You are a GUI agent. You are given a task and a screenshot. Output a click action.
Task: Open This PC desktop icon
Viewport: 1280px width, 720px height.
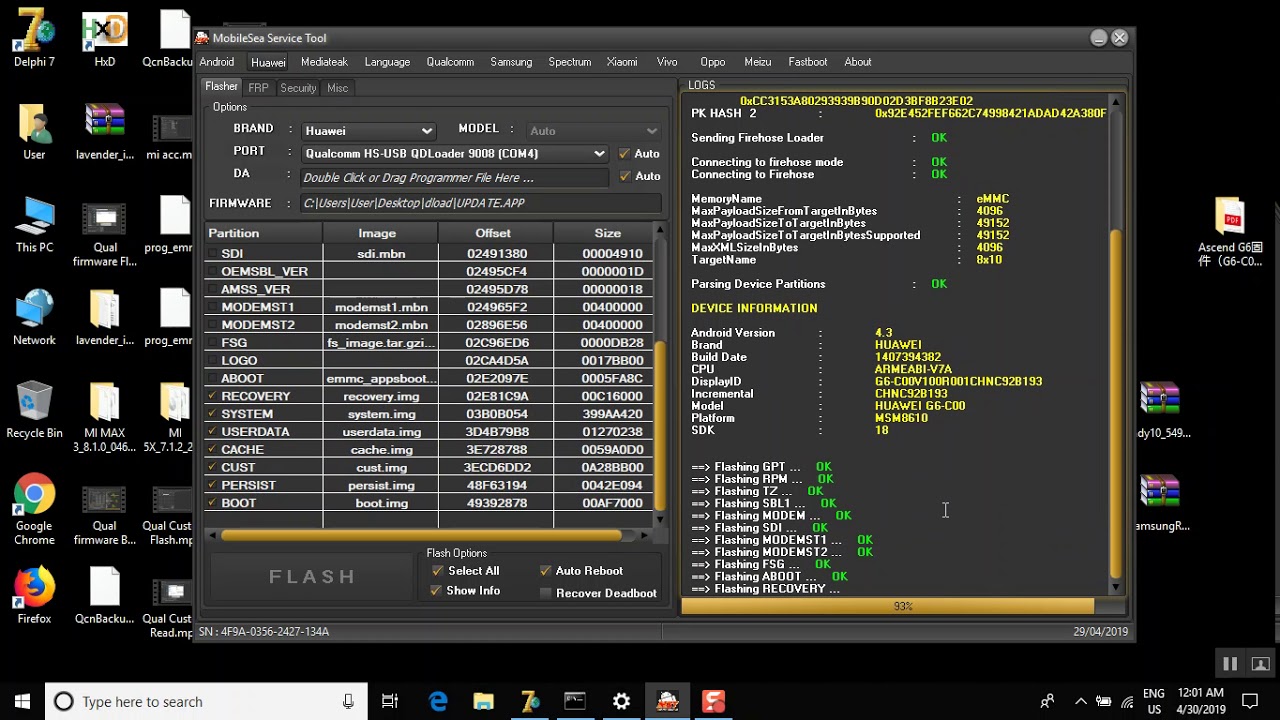pyautogui.click(x=34, y=224)
